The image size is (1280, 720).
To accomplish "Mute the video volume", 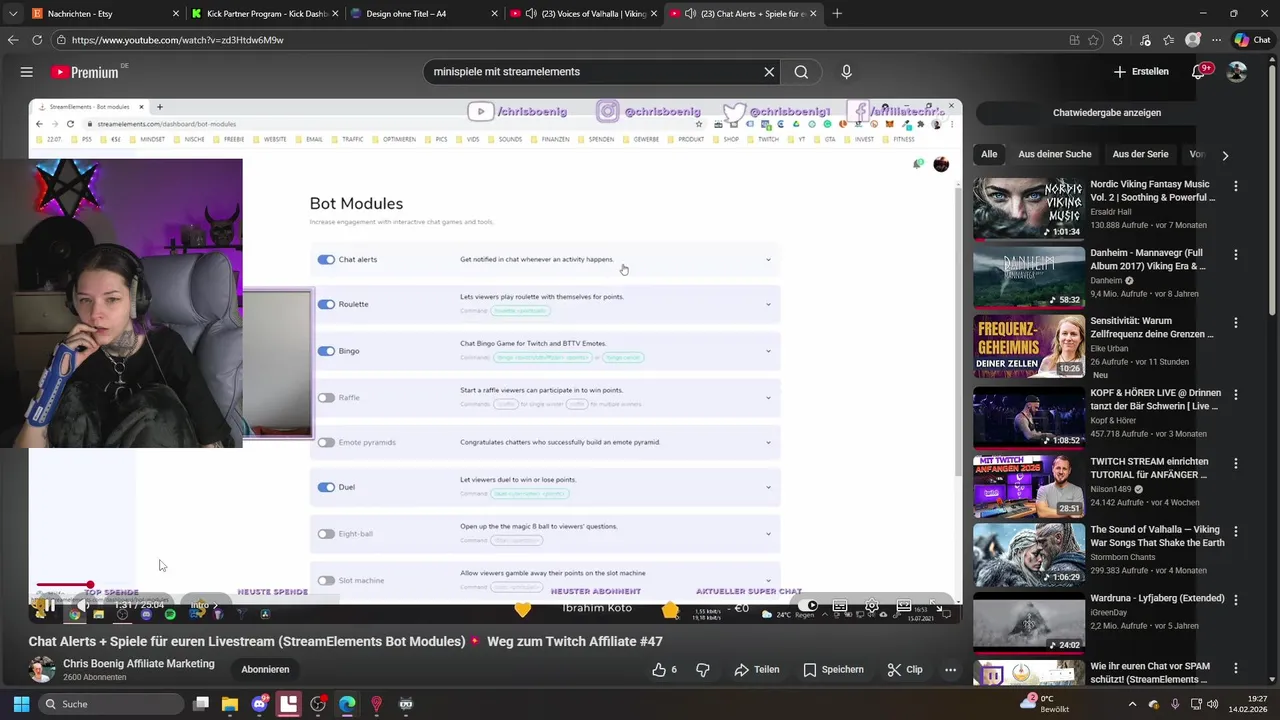I will pyautogui.click(x=84, y=606).
